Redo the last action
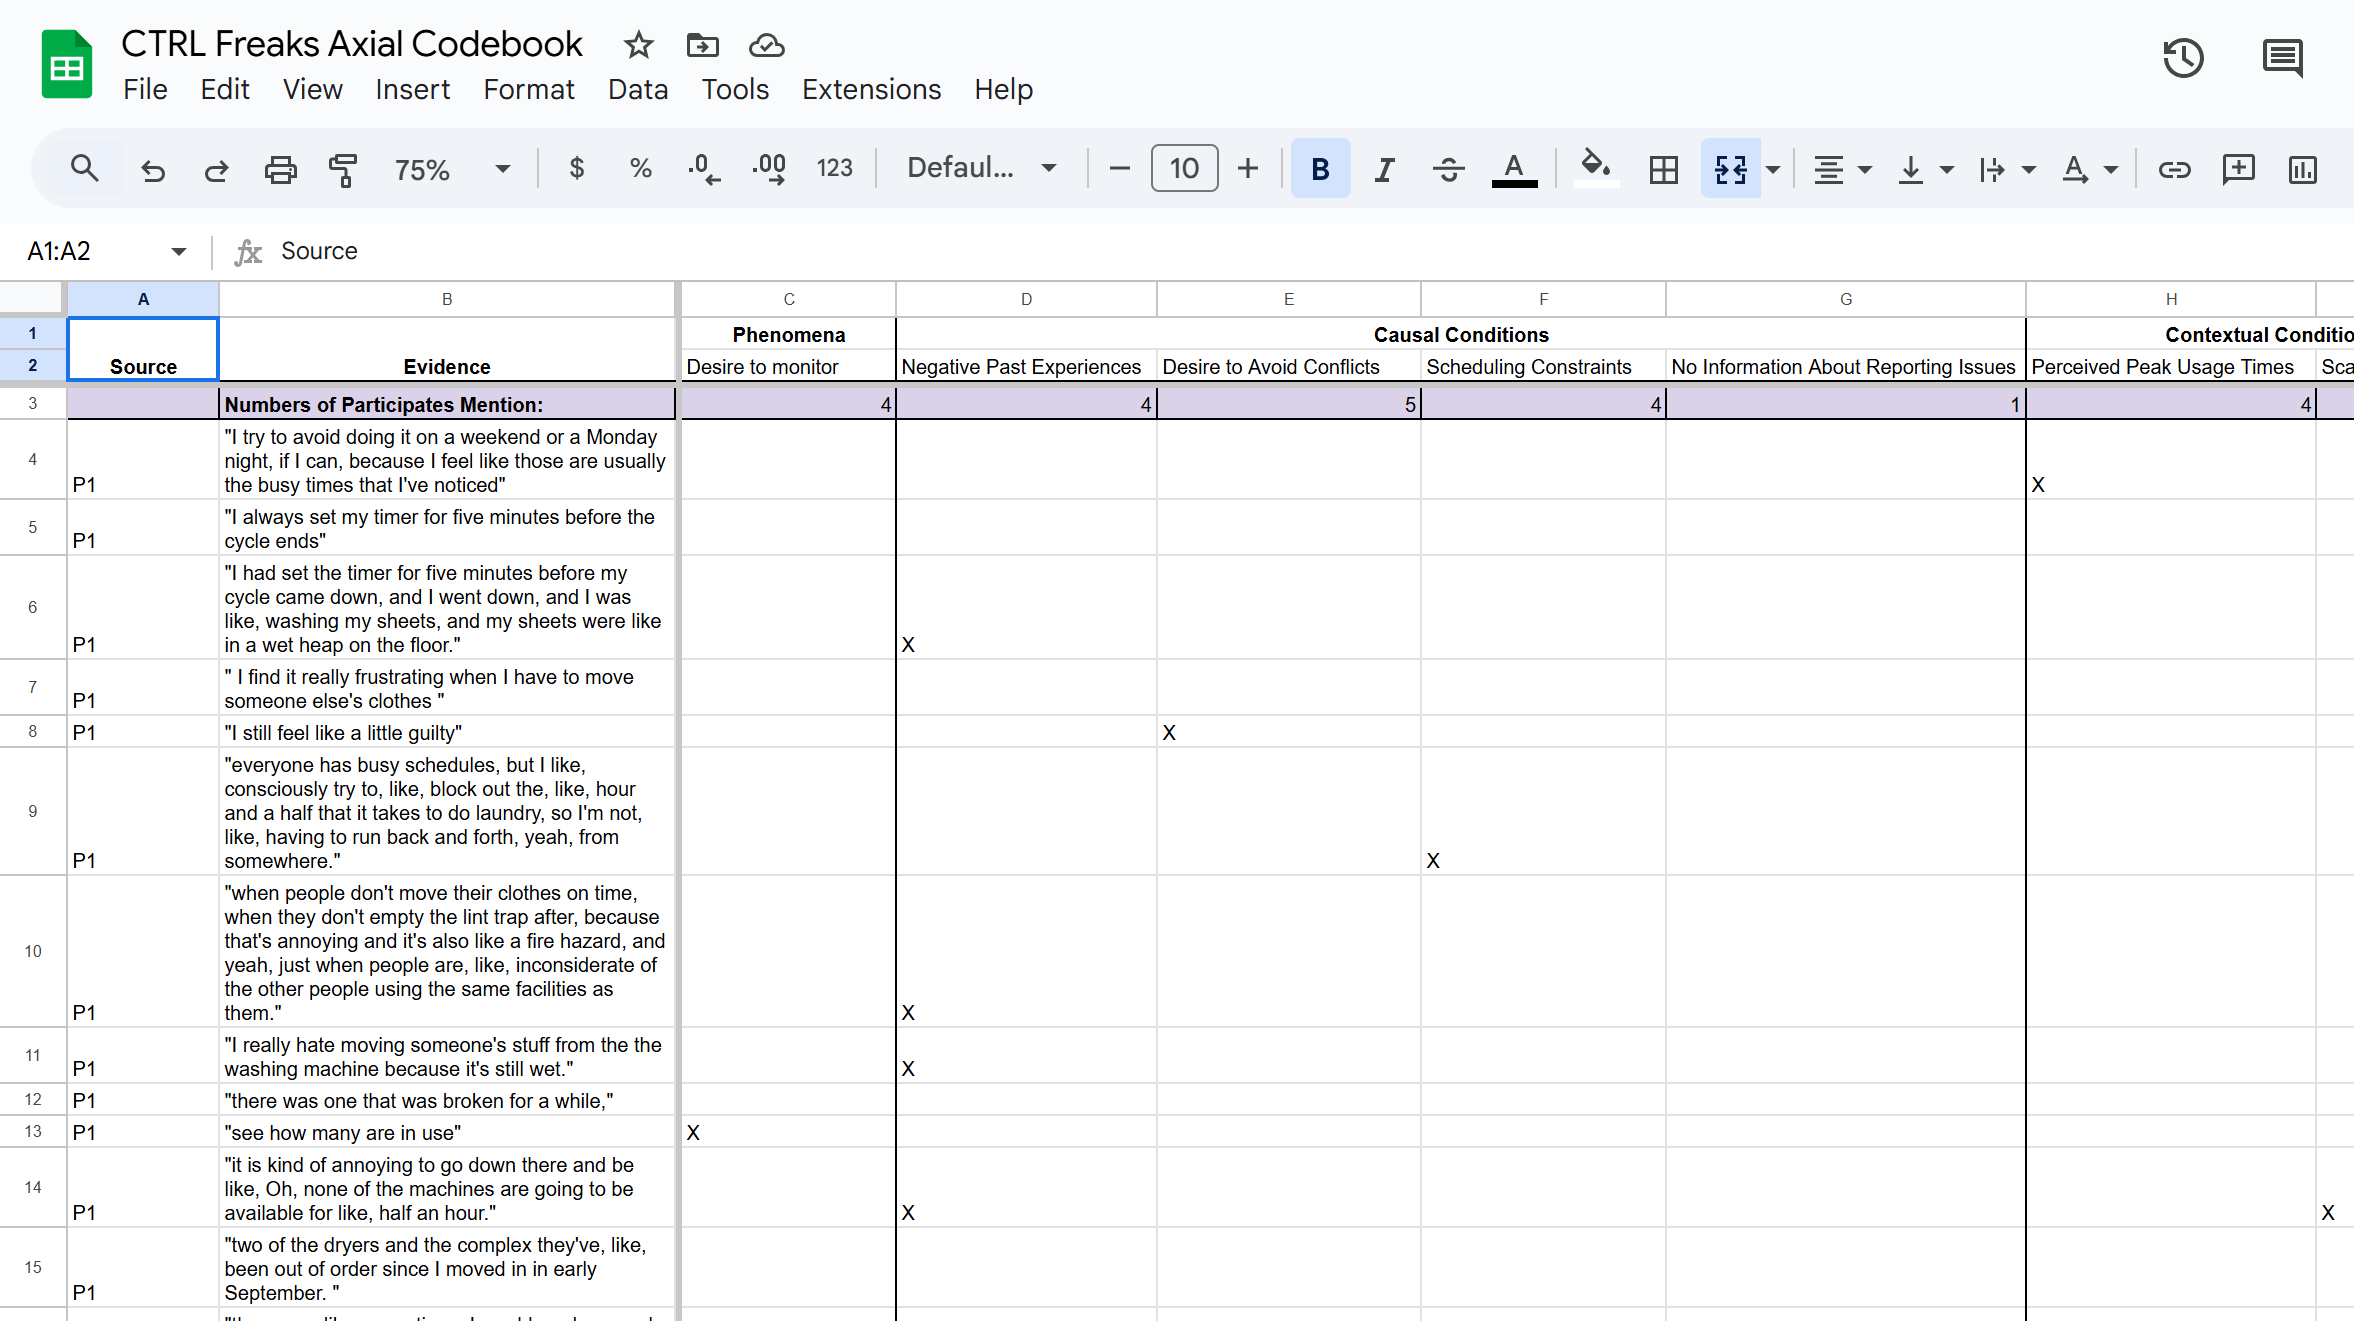2354x1321 pixels. pos(216,169)
